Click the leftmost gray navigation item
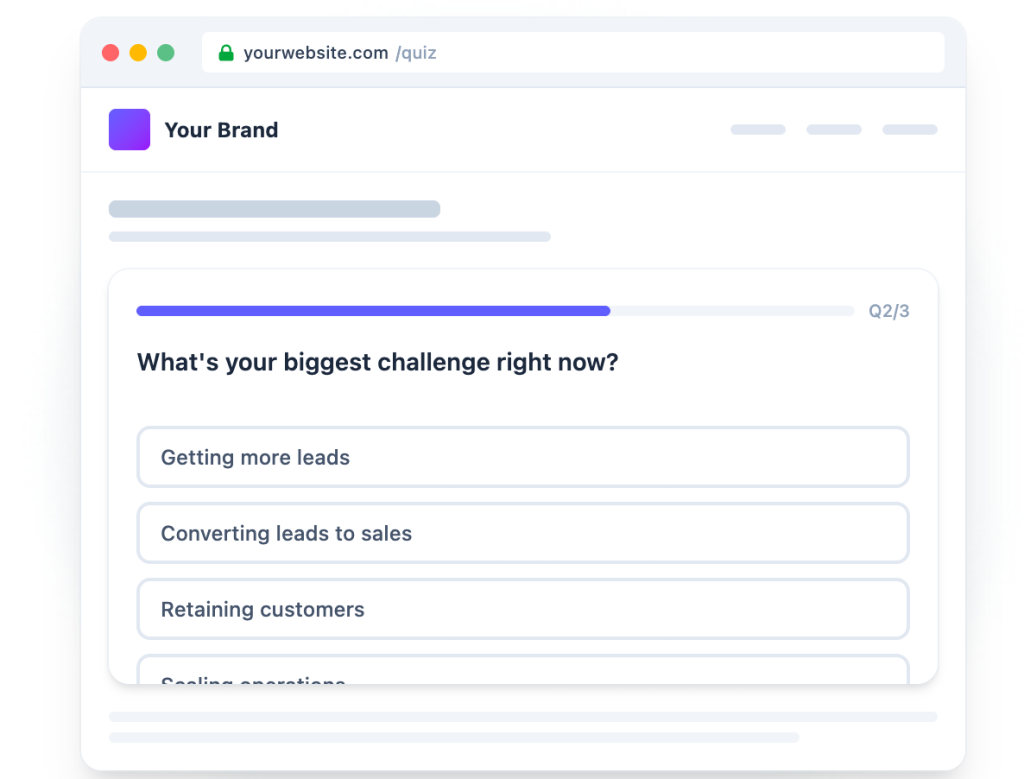Viewport: 1024px width, 779px height. (x=757, y=129)
